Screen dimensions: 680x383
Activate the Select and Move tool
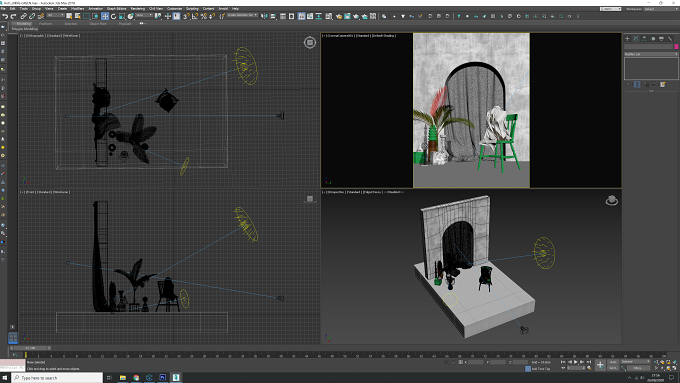coord(105,16)
